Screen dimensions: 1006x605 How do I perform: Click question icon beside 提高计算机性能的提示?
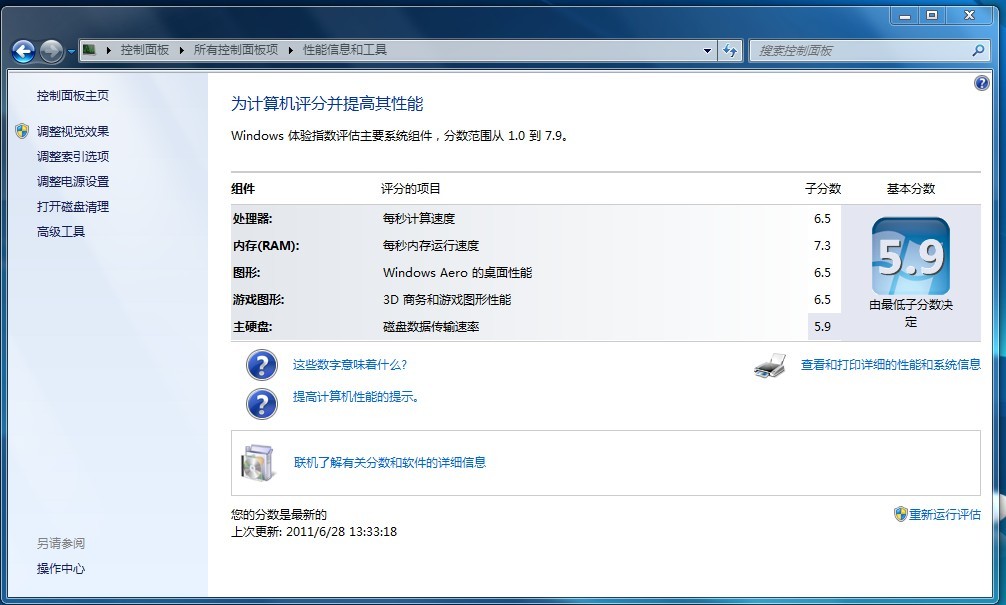pos(262,404)
